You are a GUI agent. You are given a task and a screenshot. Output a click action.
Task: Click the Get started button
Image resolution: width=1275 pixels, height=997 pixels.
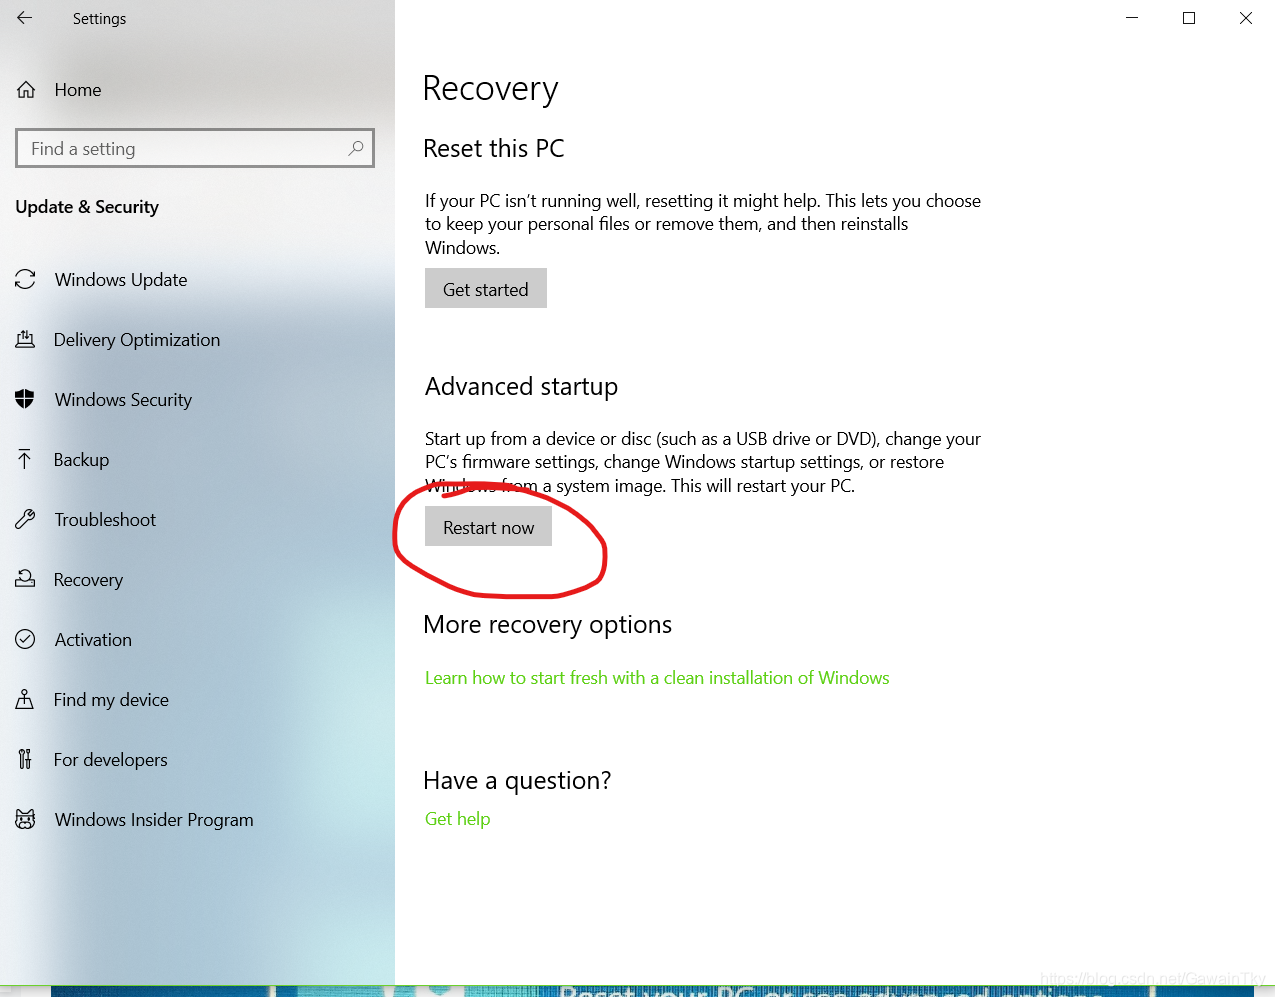tap(486, 289)
